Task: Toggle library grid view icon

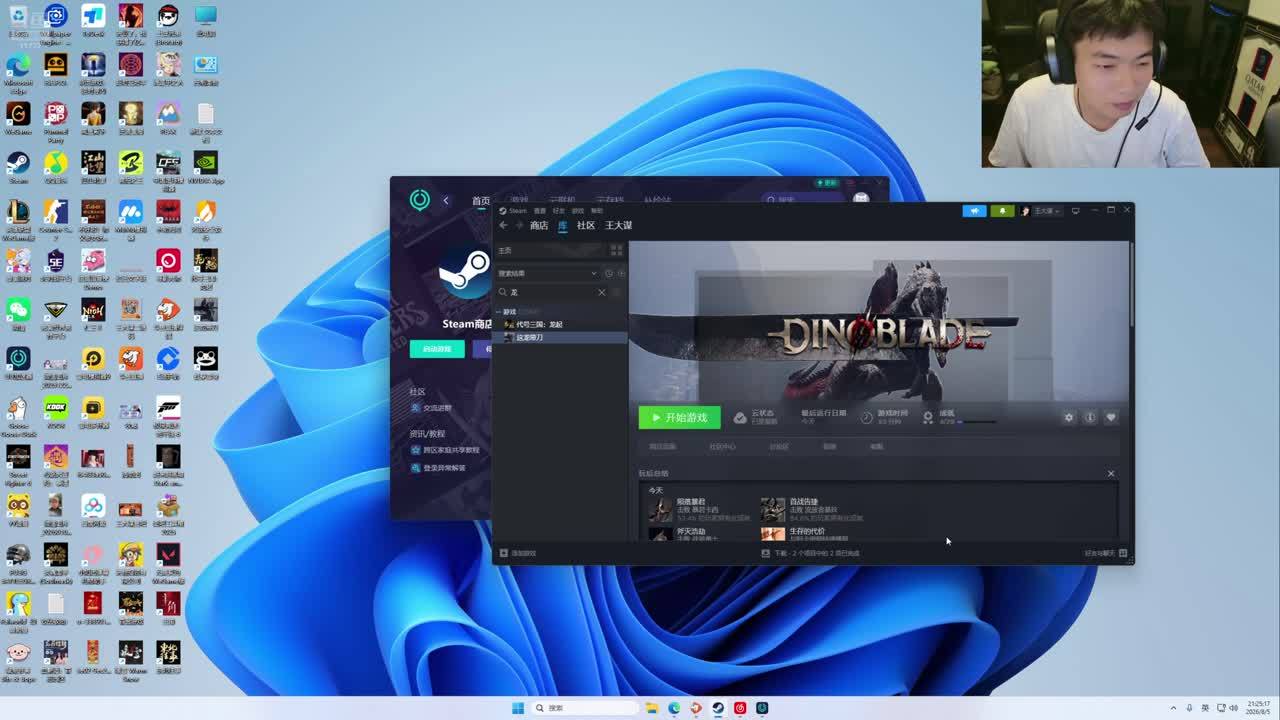Action: click(x=616, y=250)
